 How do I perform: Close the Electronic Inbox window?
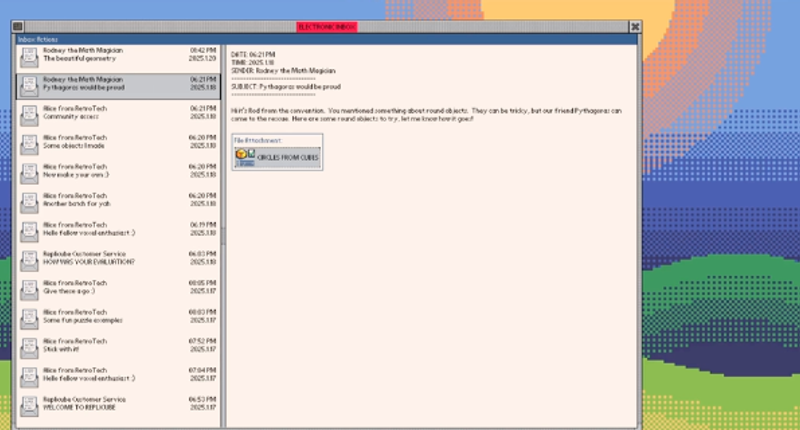coord(635,27)
